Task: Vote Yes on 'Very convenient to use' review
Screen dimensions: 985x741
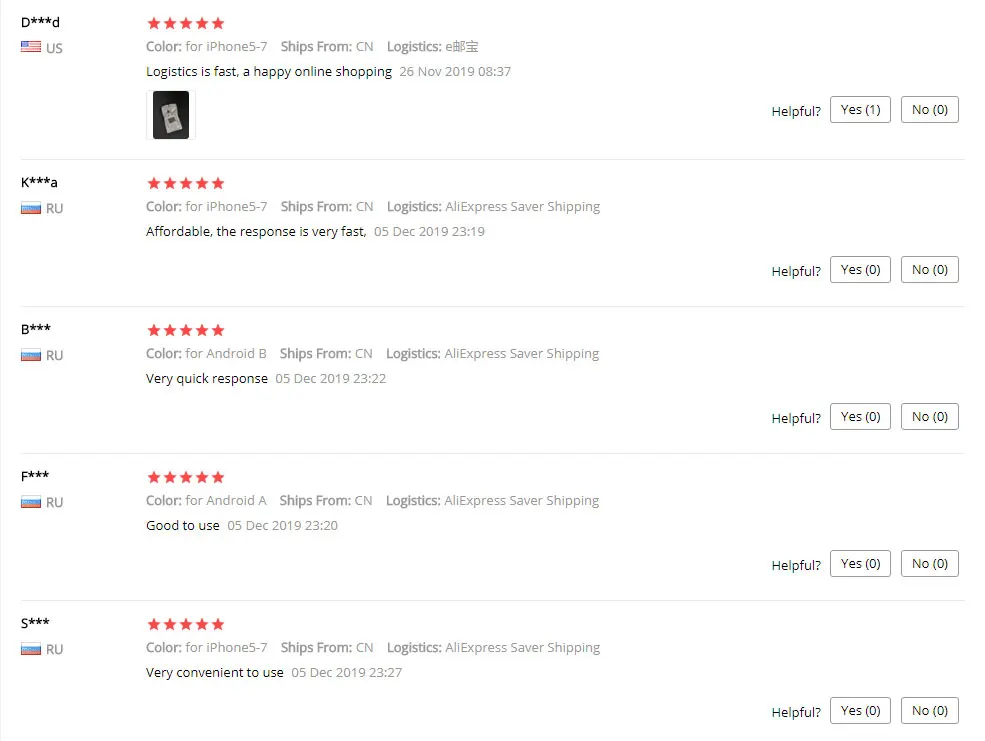Action: tap(860, 711)
